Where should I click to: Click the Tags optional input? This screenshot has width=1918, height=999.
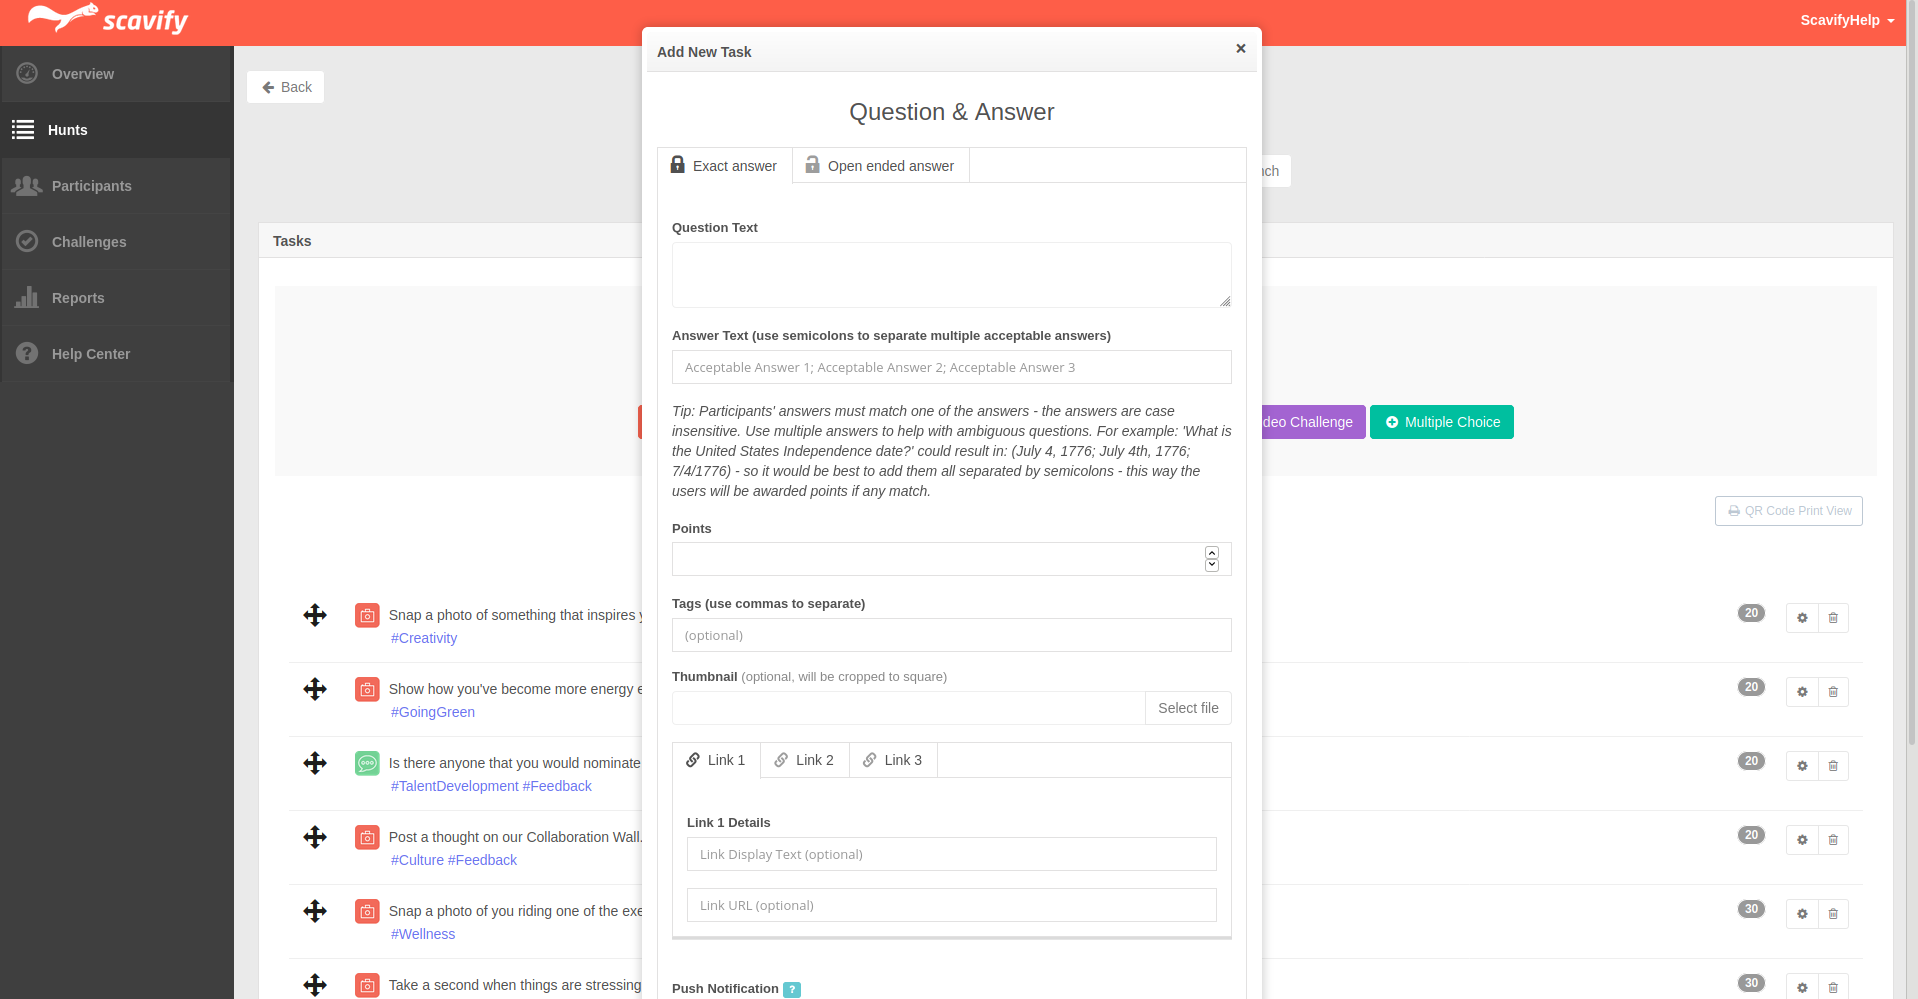pyautogui.click(x=952, y=635)
